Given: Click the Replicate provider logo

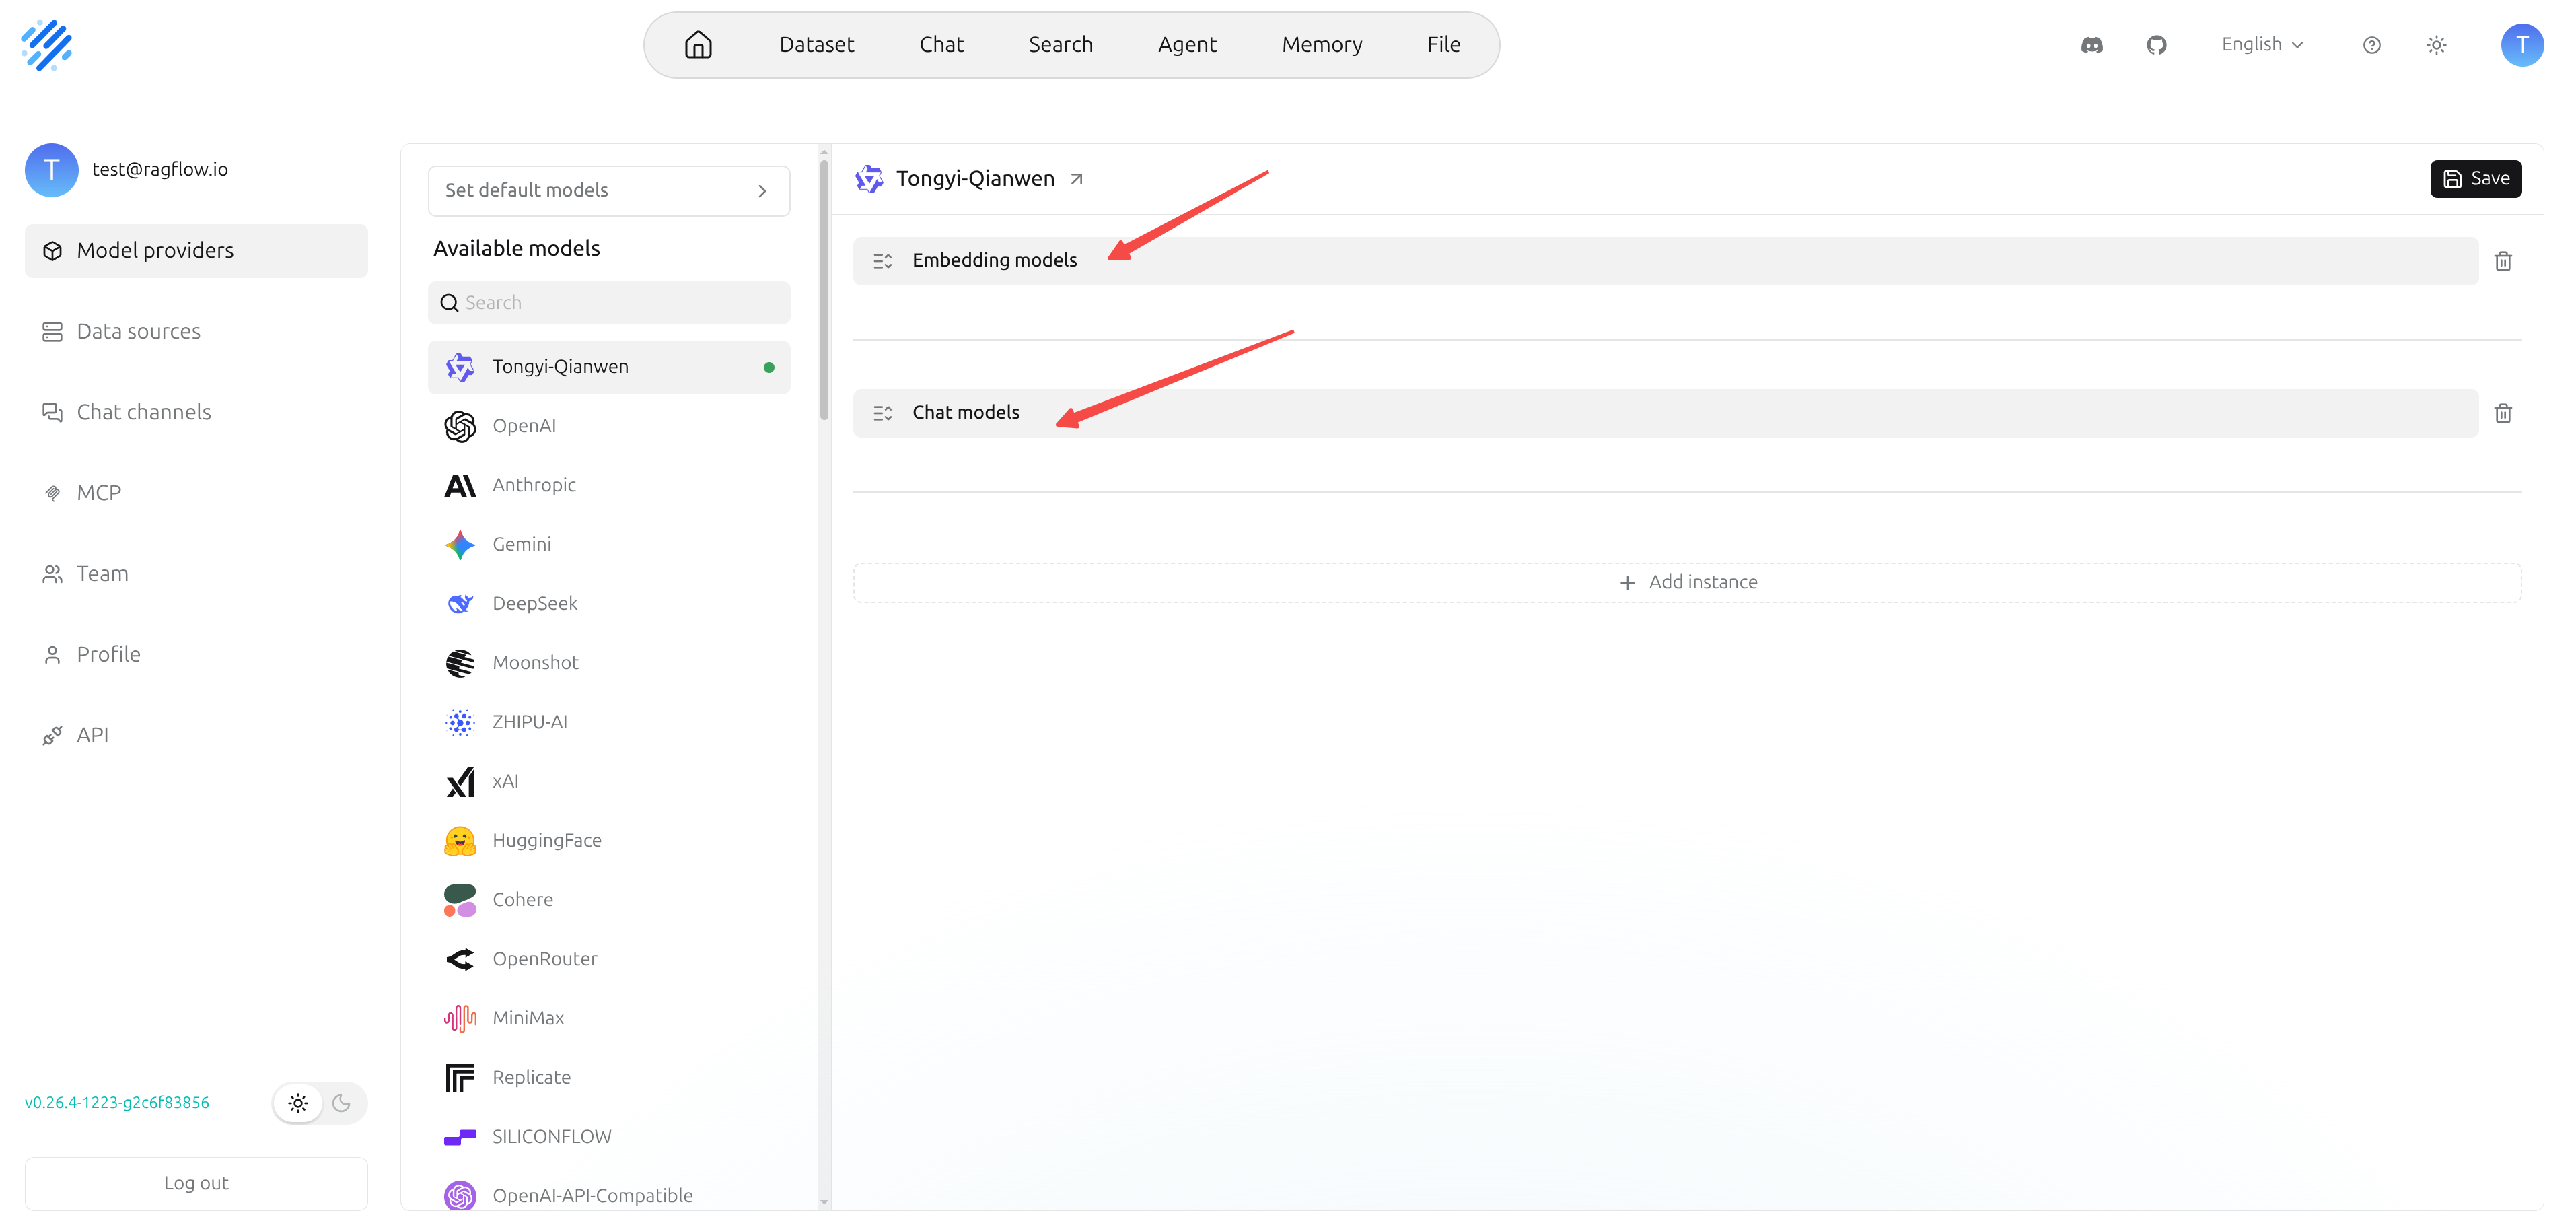Looking at the screenshot, I should point(460,1078).
